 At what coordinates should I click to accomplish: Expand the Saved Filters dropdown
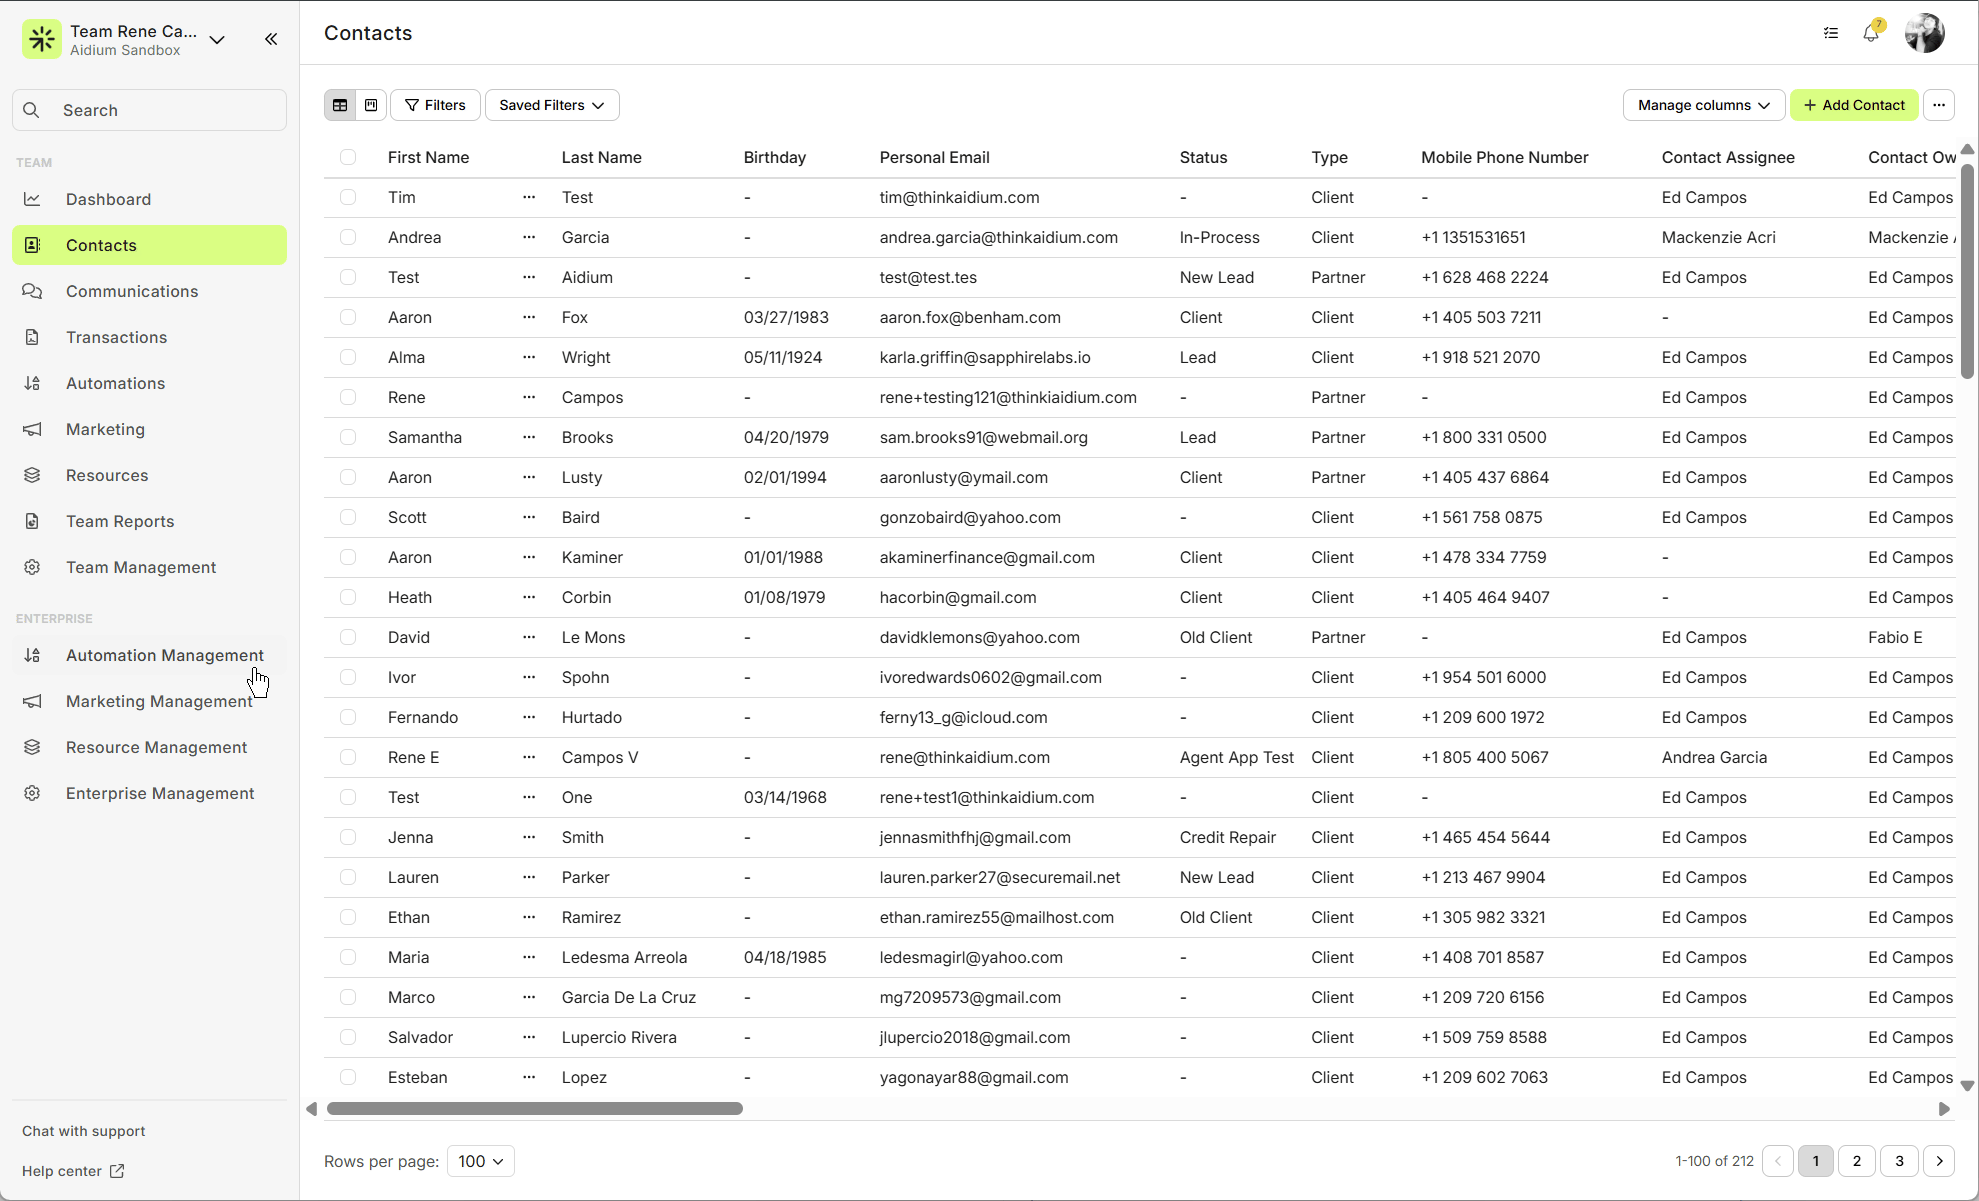coord(552,105)
